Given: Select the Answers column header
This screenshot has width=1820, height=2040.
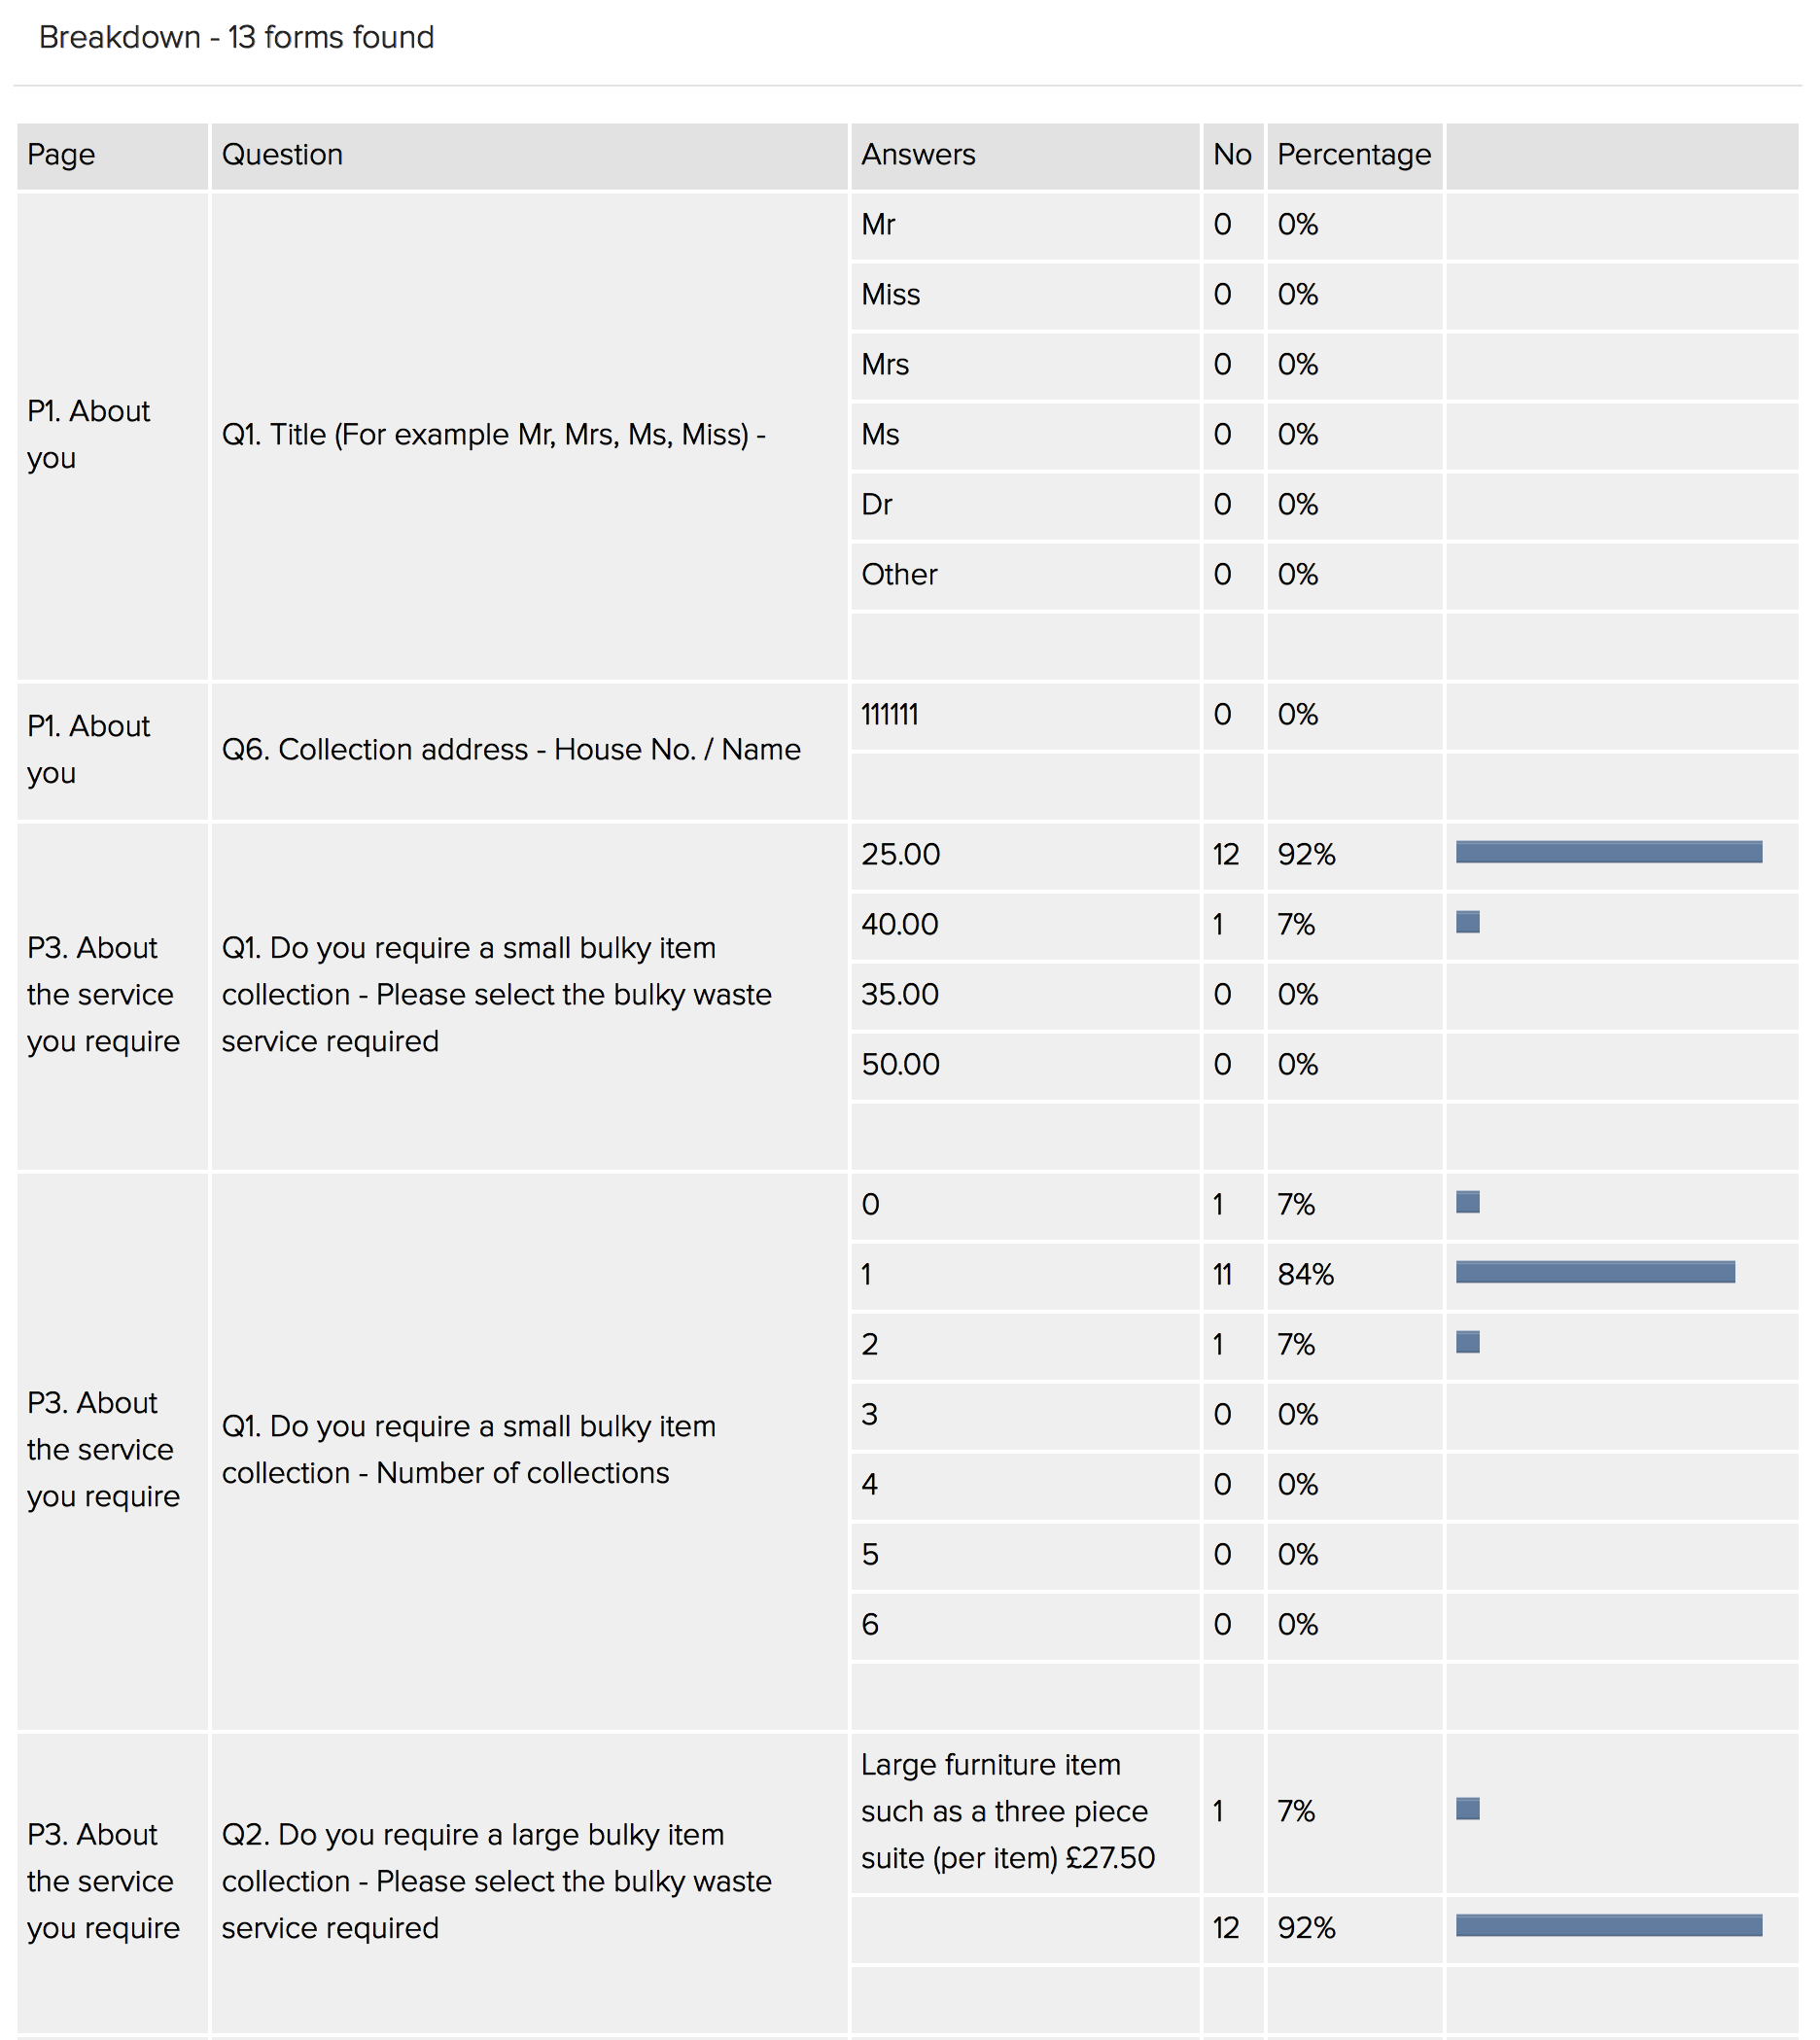Looking at the screenshot, I should click(917, 154).
